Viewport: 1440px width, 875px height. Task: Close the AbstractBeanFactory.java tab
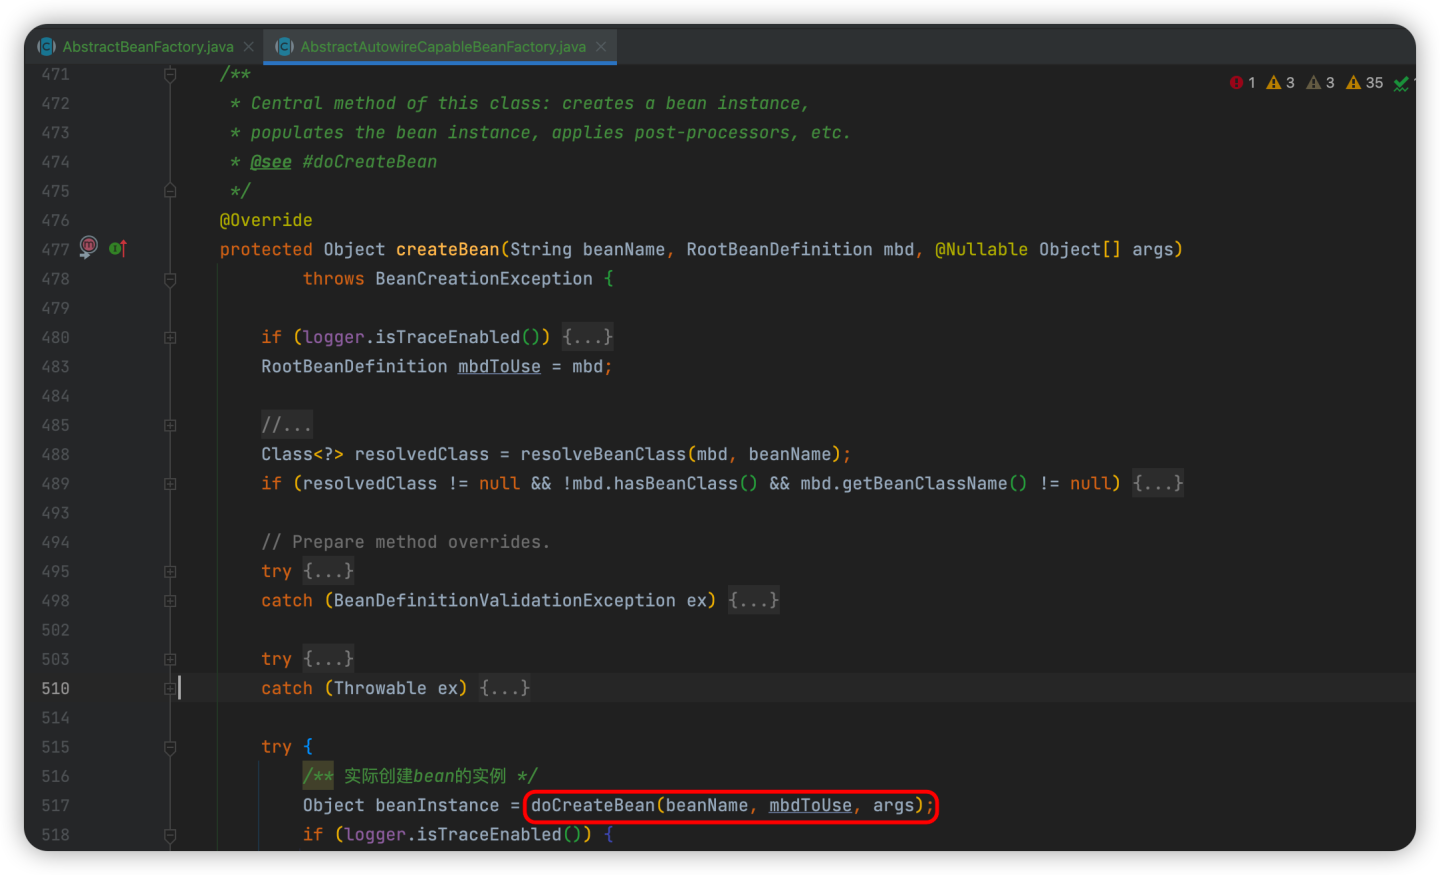(x=248, y=47)
